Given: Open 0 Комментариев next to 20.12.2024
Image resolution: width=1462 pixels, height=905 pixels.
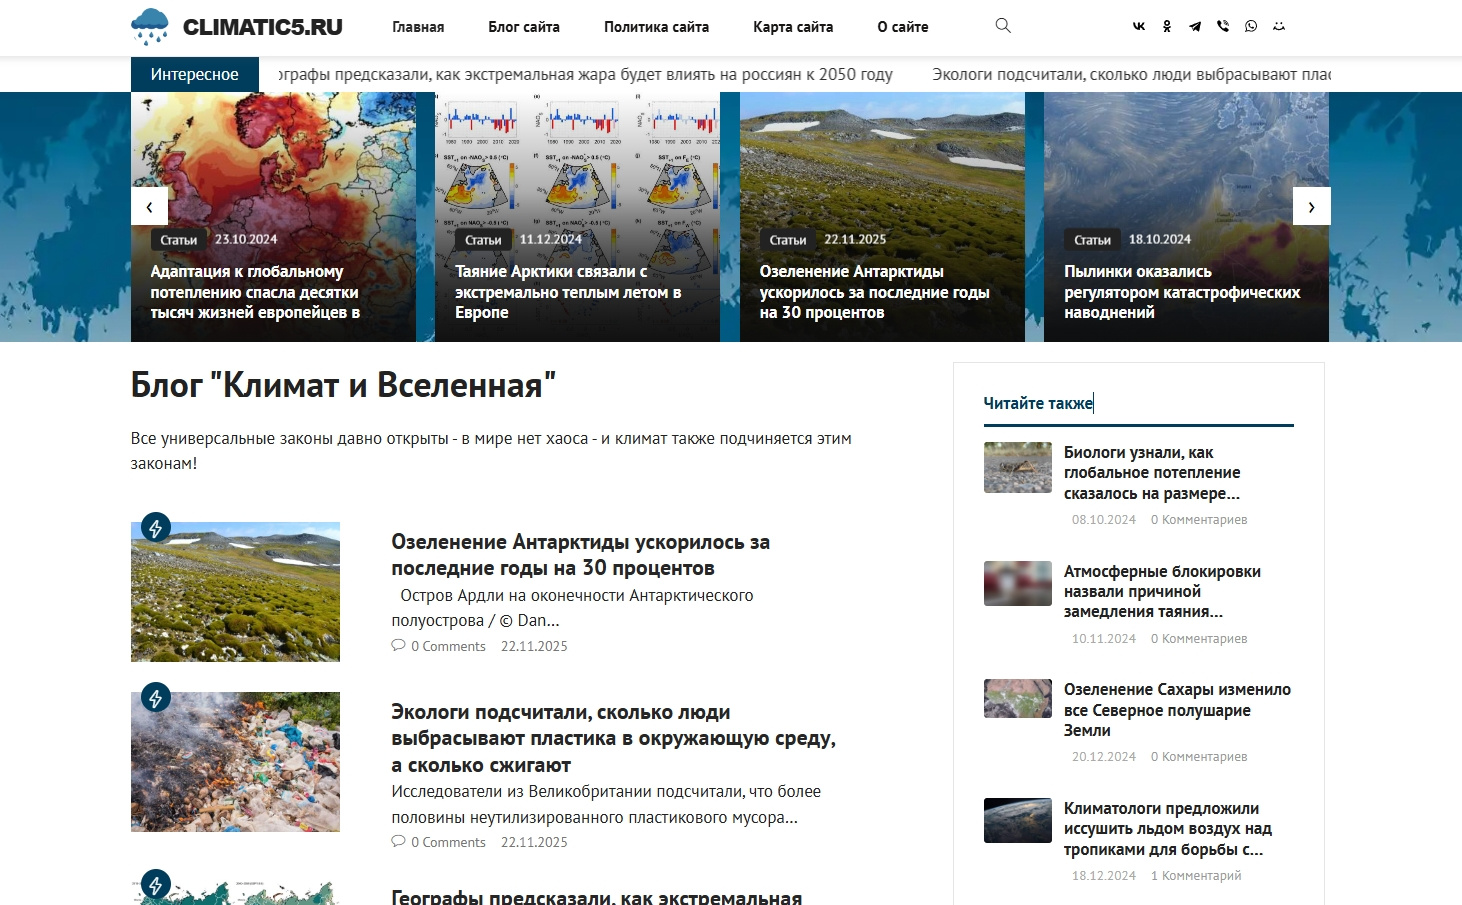Looking at the screenshot, I should click(x=1199, y=757).
